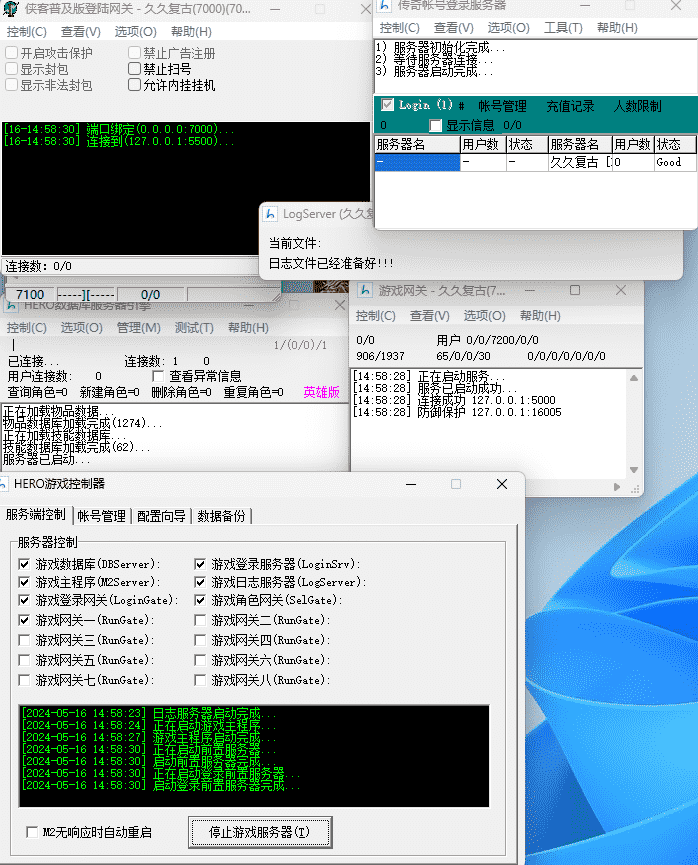698x865 pixels.
Task: Open 帮助(H) menu in 游戏网关 window
Action: click(x=540, y=316)
